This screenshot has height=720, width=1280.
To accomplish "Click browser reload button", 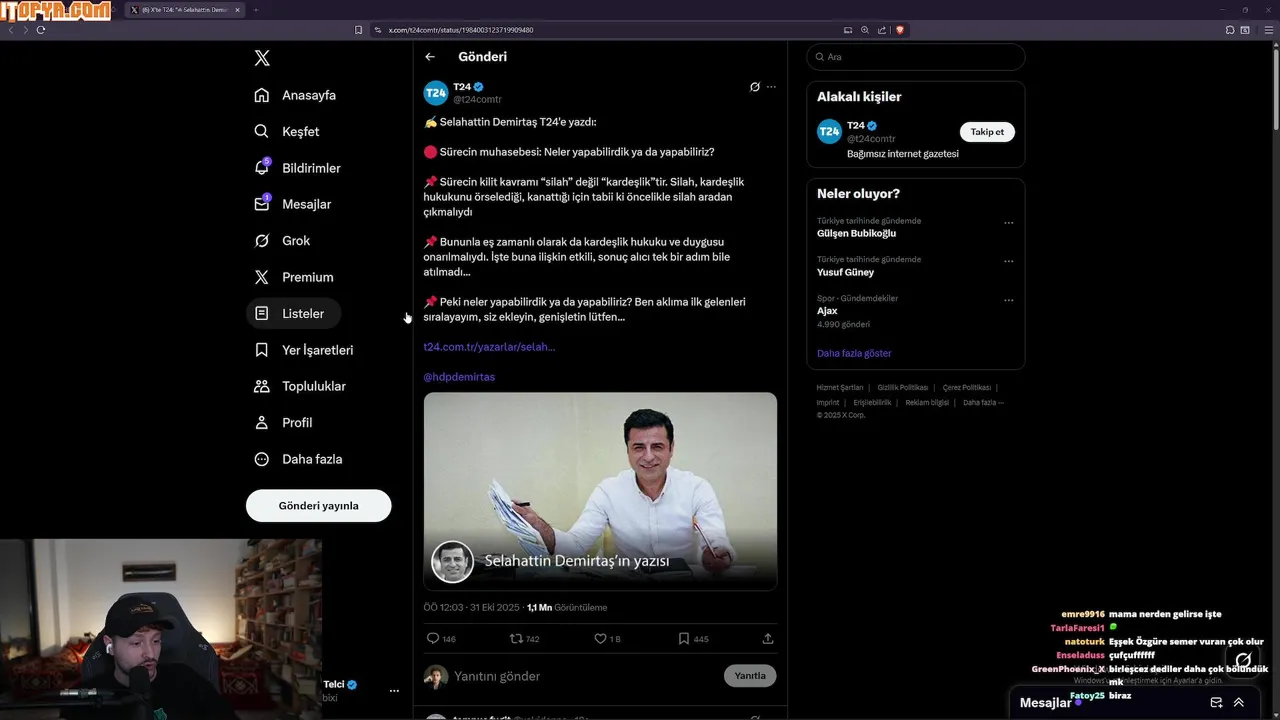I will coord(40,30).
